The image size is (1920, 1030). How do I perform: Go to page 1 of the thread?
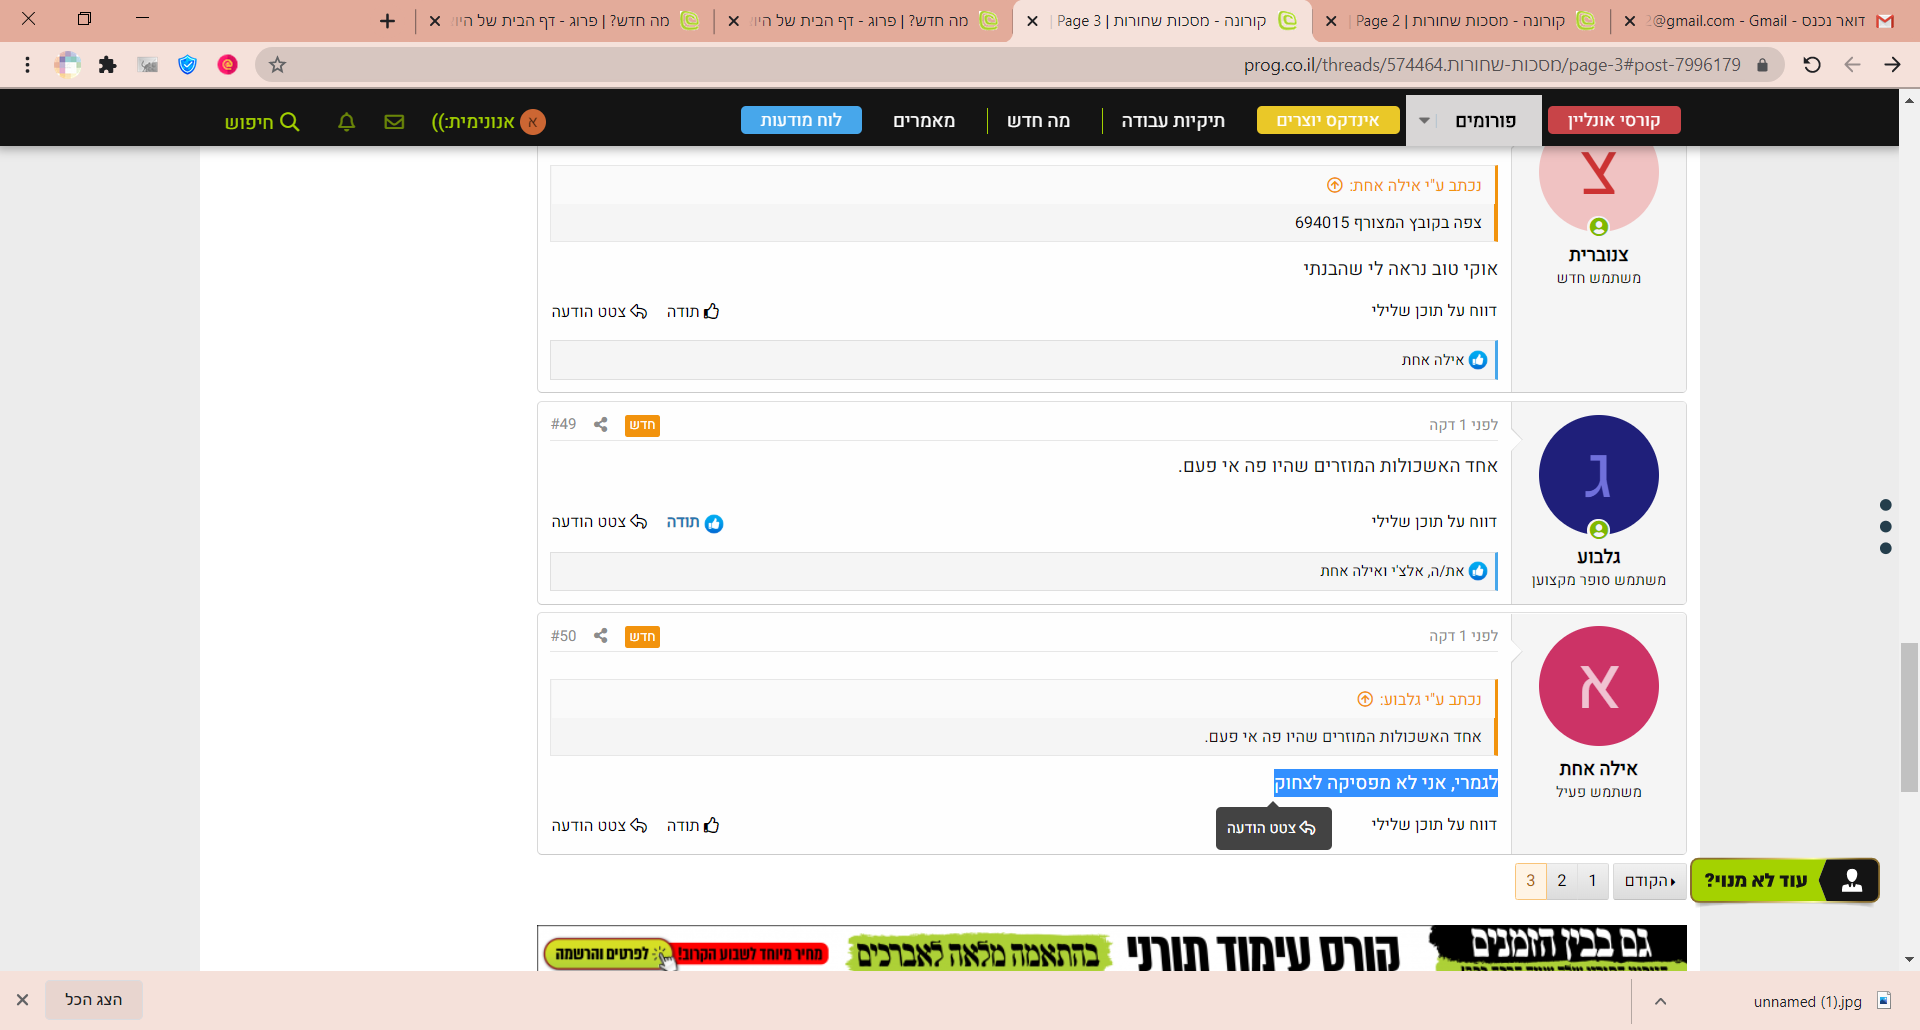click(x=1593, y=881)
